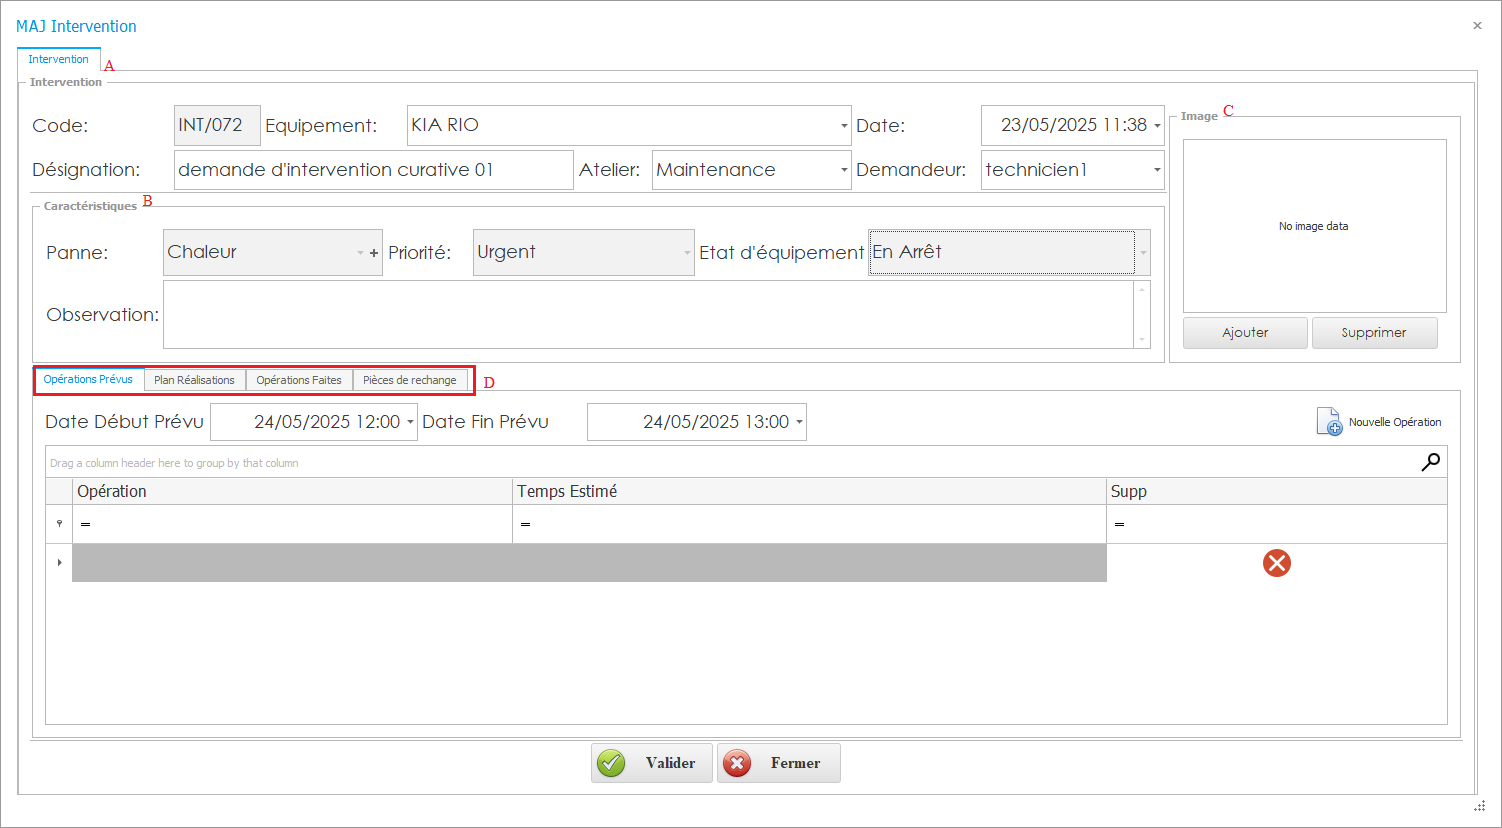The width and height of the screenshot is (1502, 828).
Task: Expand the Equipement dropdown
Action: click(844, 126)
